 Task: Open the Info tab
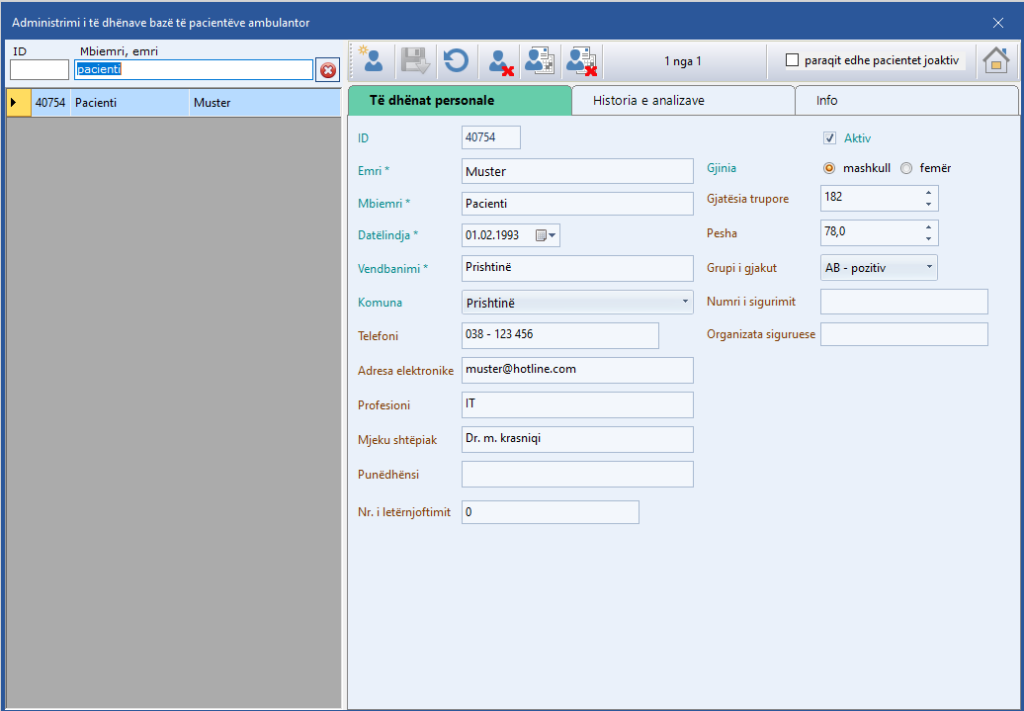coord(906,101)
